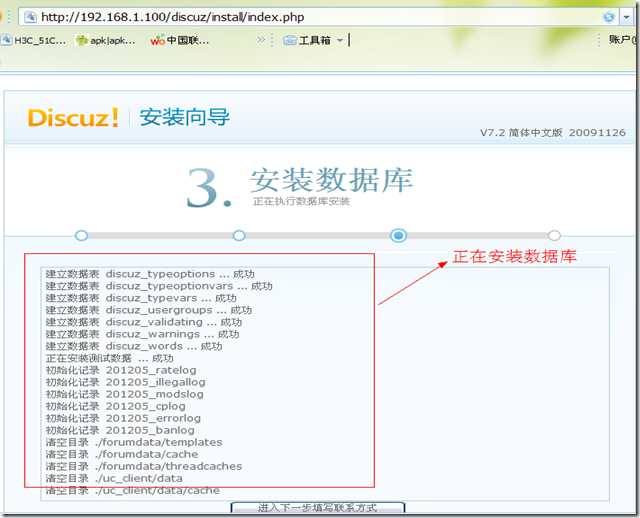
Task: Click the 工具箱 toolbox icon
Action: click(289, 40)
